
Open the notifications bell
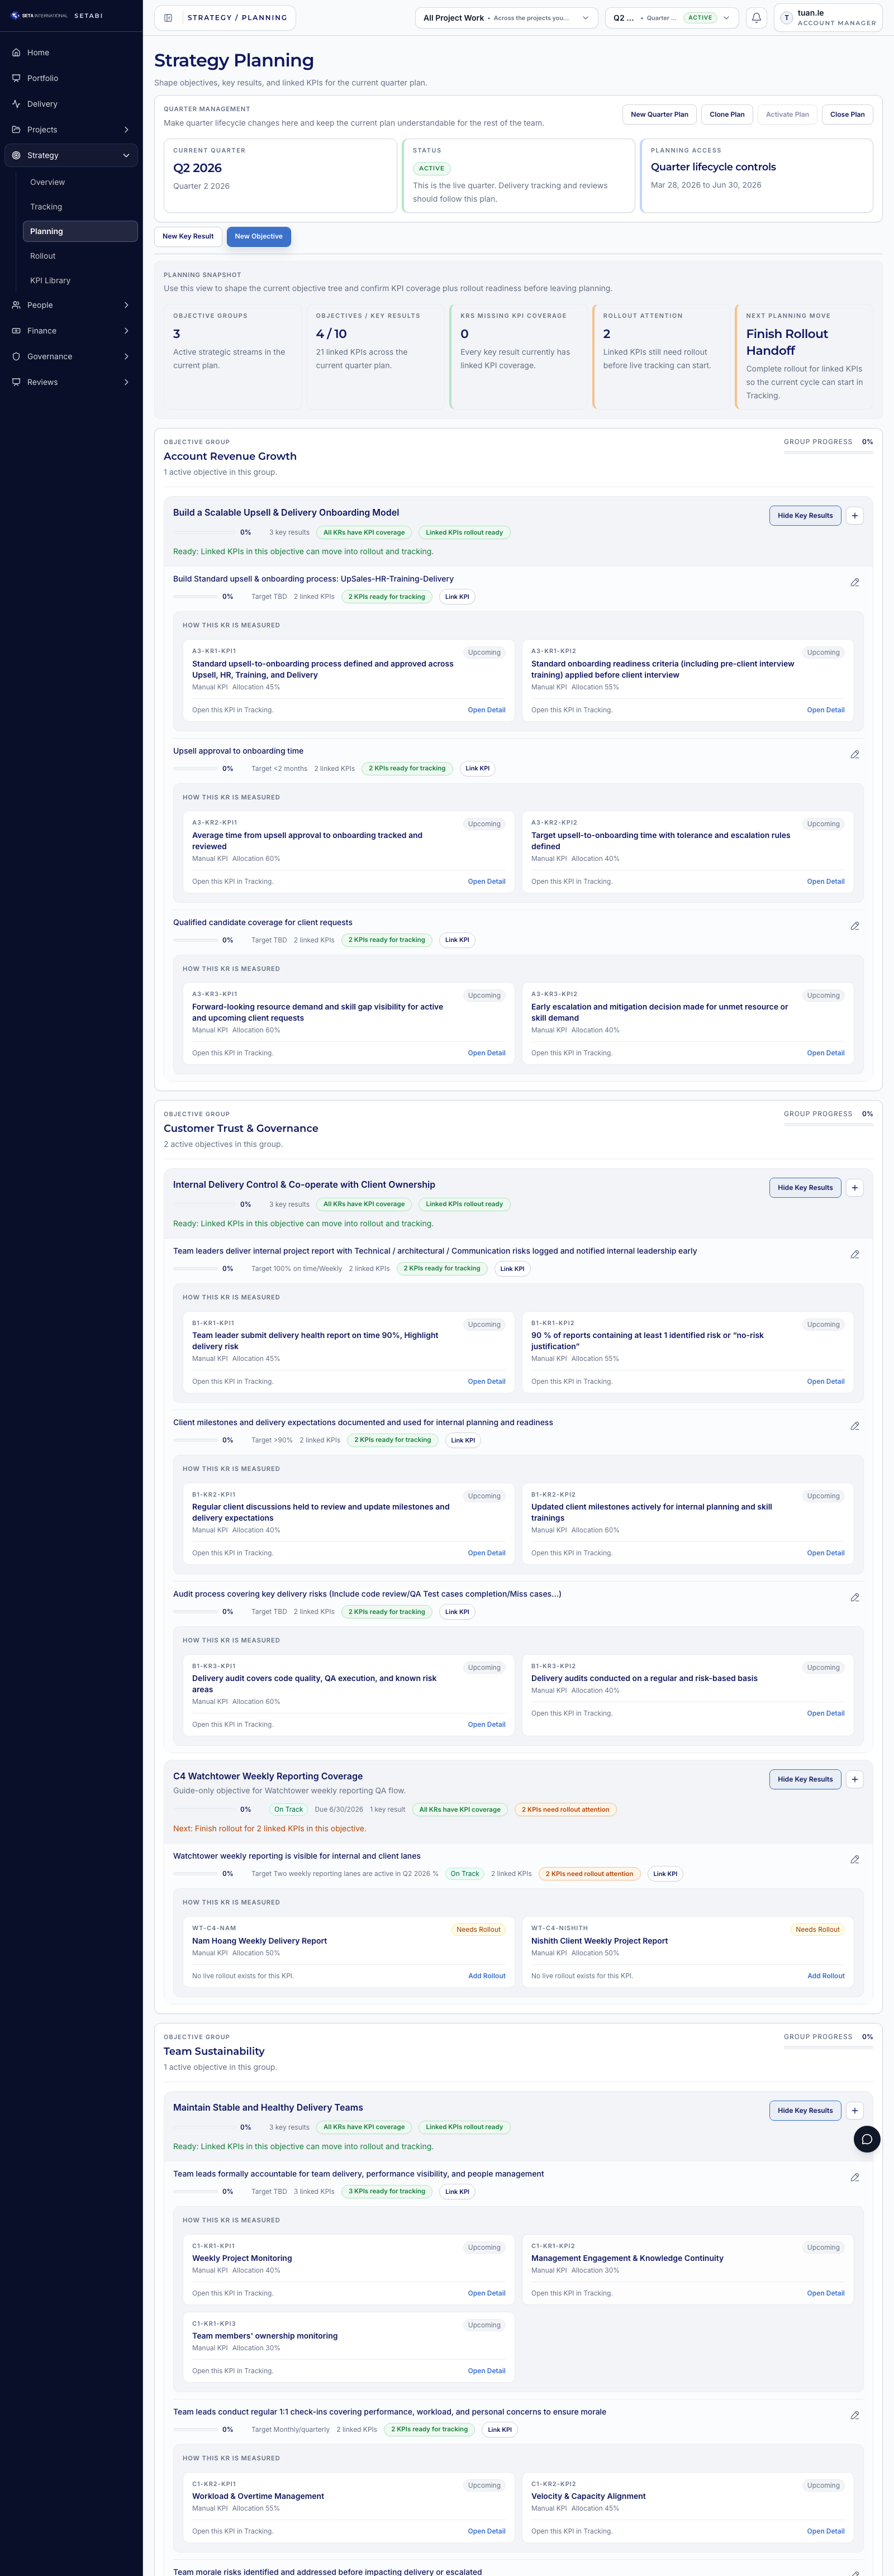756,17
